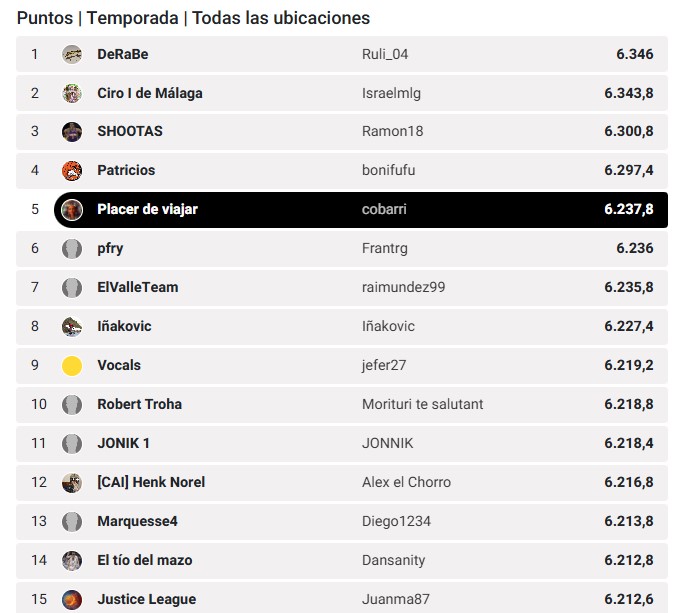Image resolution: width=680 pixels, height=613 pixels.
Task: Select JONIK 1 team name
Action: tap(123, 443)
